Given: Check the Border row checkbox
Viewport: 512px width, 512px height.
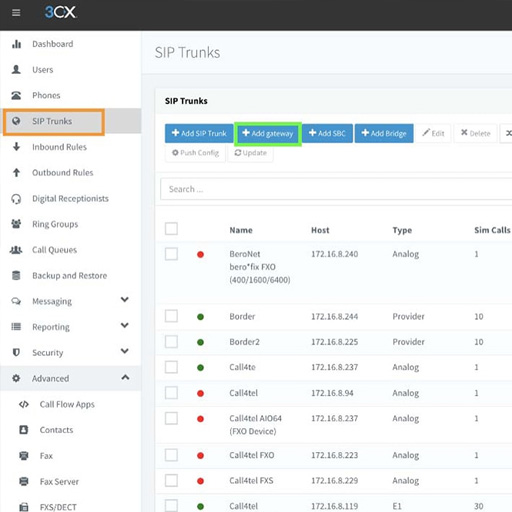Looking at the screenshot, I should point(171,316).
